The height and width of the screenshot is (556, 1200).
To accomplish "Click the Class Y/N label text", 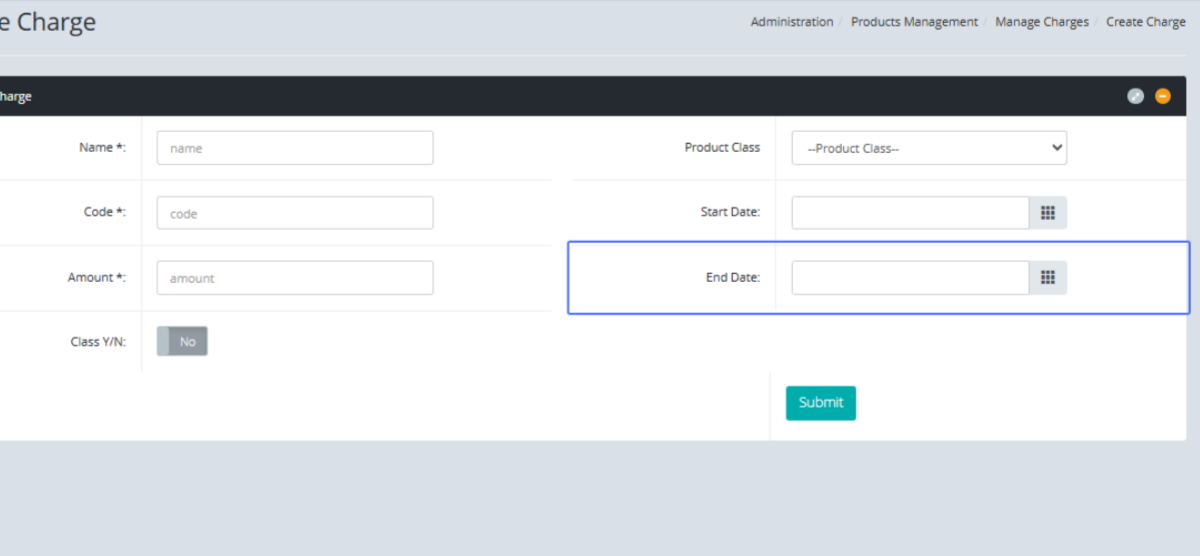I will coord(98,342).
